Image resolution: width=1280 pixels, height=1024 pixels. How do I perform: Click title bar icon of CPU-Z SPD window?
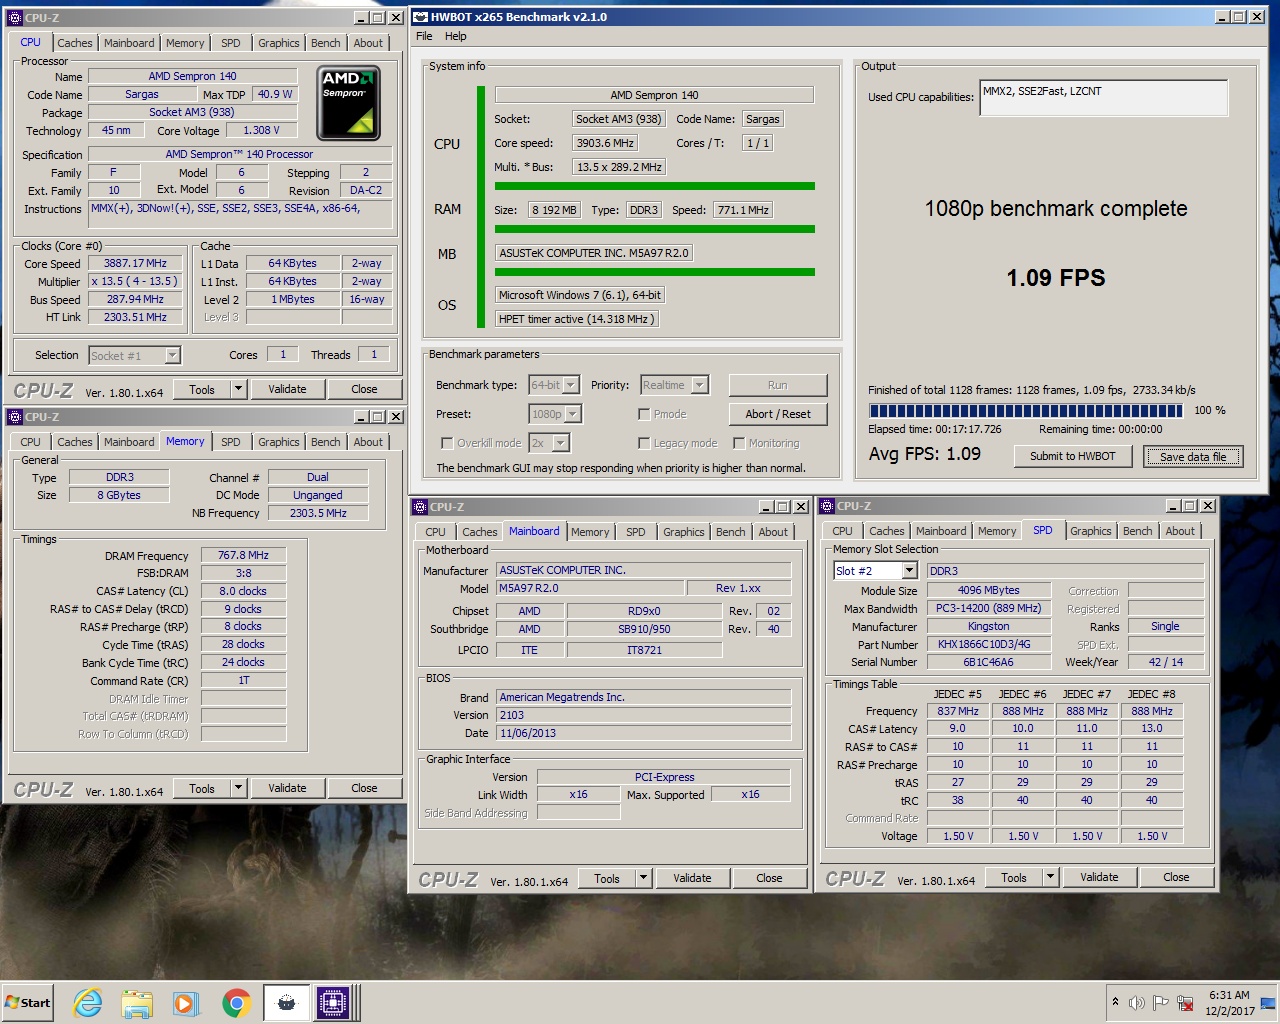(x=827, y=506)
